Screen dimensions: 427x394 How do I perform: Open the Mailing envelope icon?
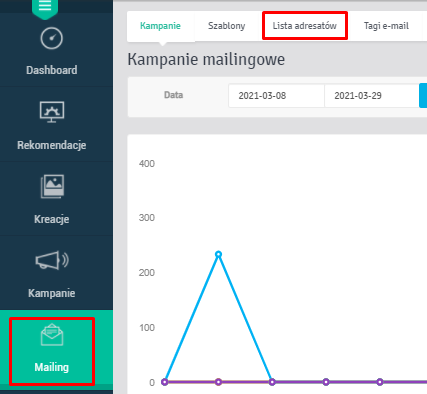click(x=52, y=334)
